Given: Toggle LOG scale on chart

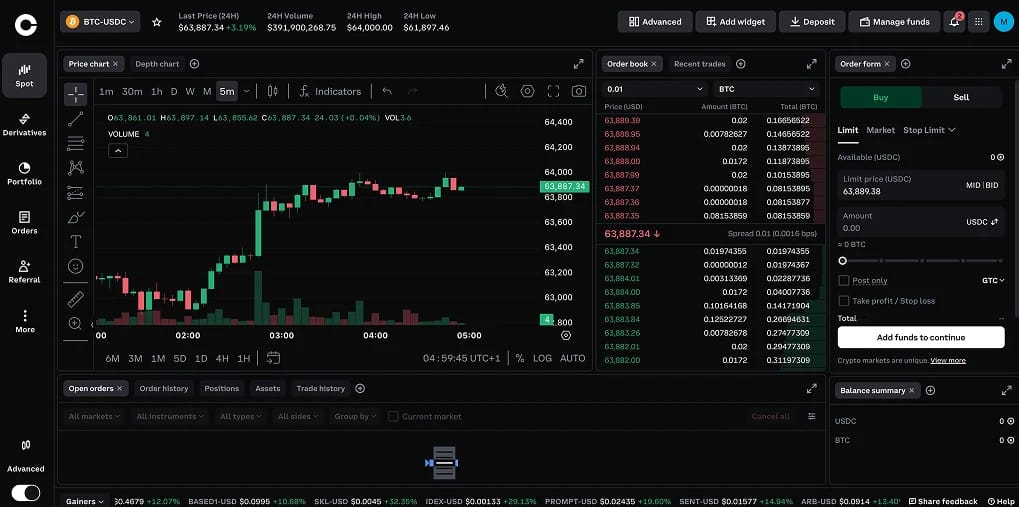Looking at the screenshot, I should (542, 358).
